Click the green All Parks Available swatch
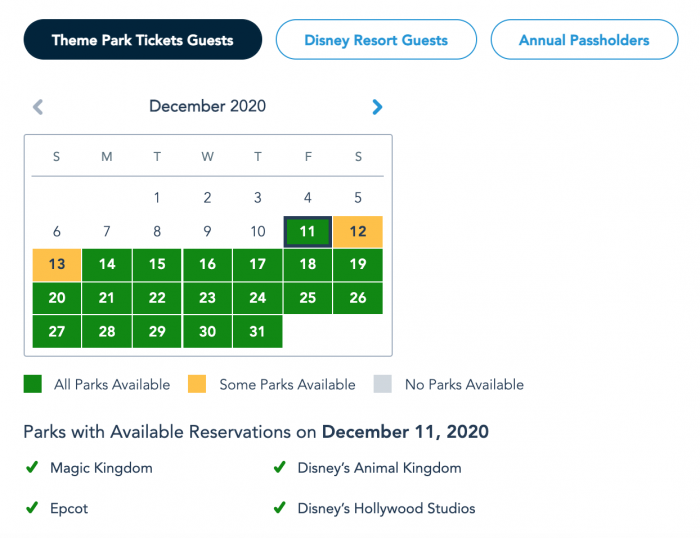The height and width of the screenshot is (538, 700). (33, 384)
